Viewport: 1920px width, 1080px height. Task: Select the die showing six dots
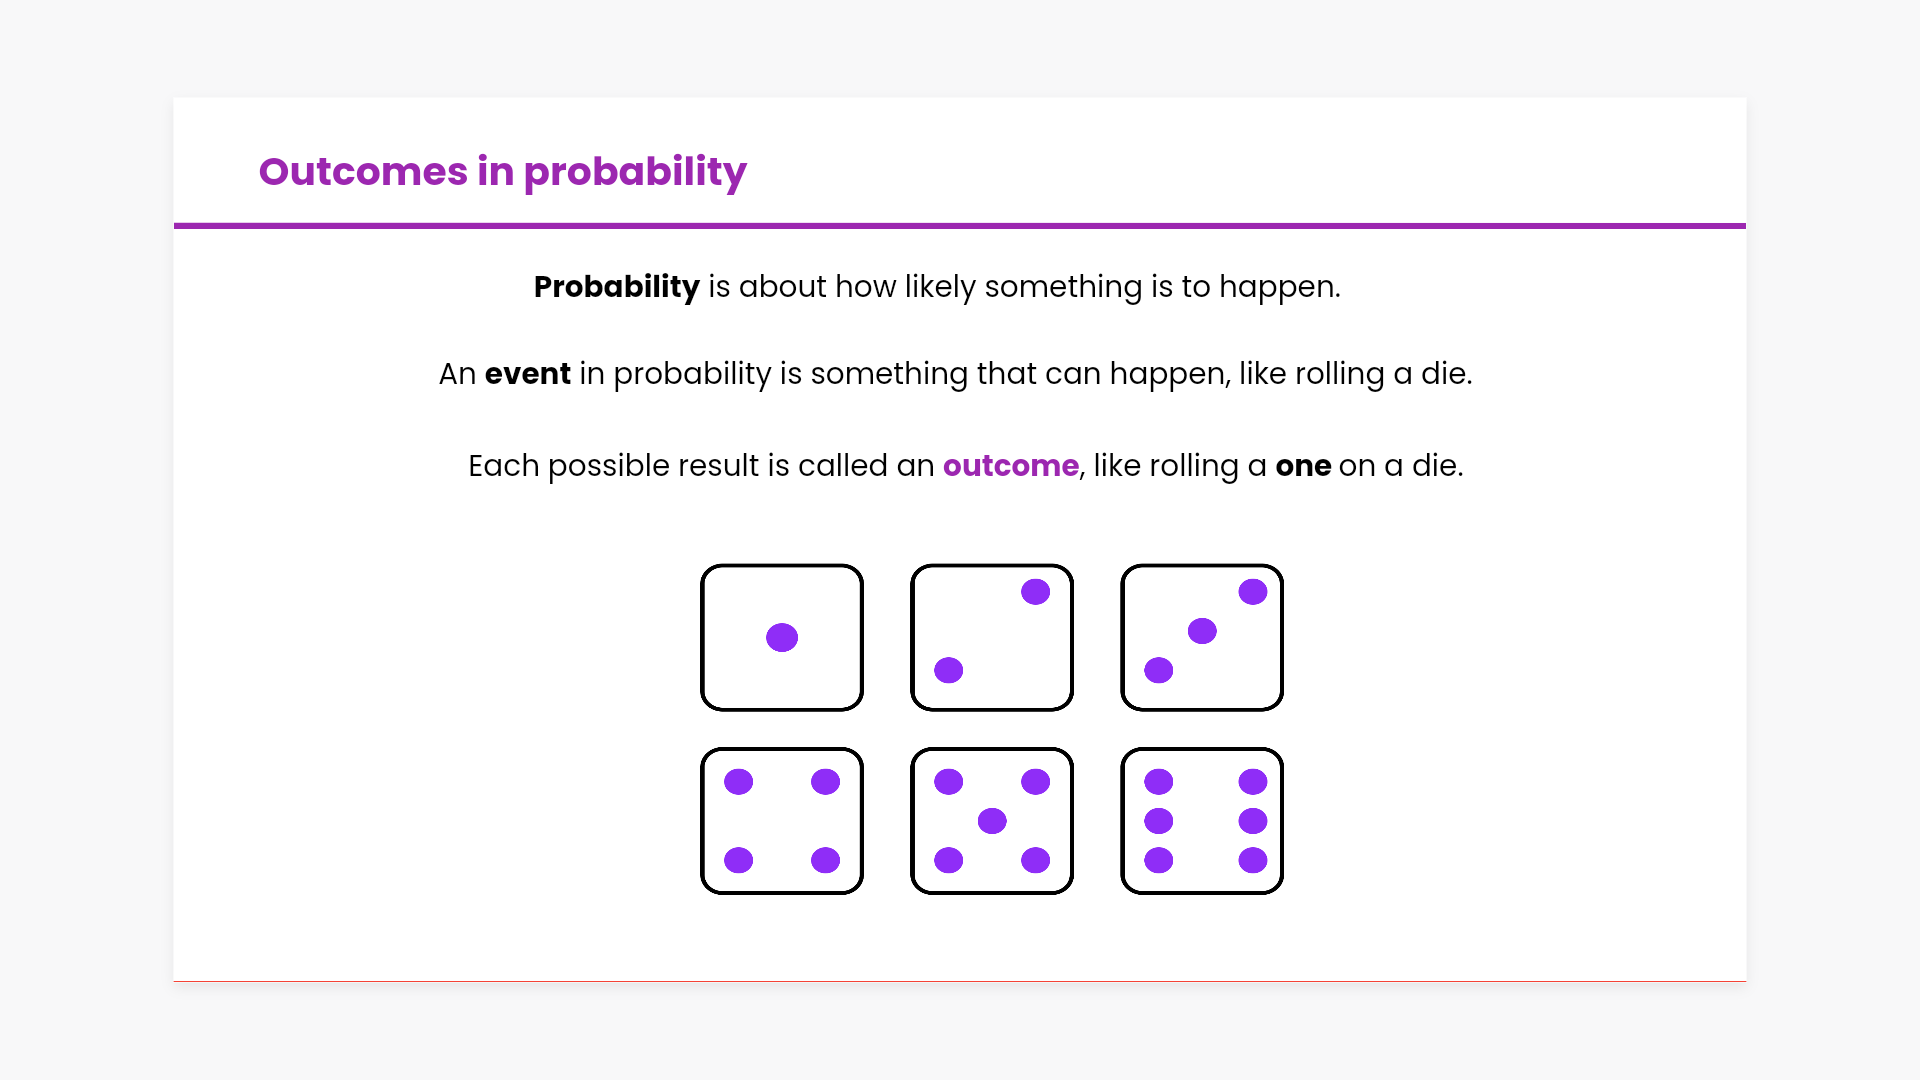pyautogui.click(x=1201, y=820)
